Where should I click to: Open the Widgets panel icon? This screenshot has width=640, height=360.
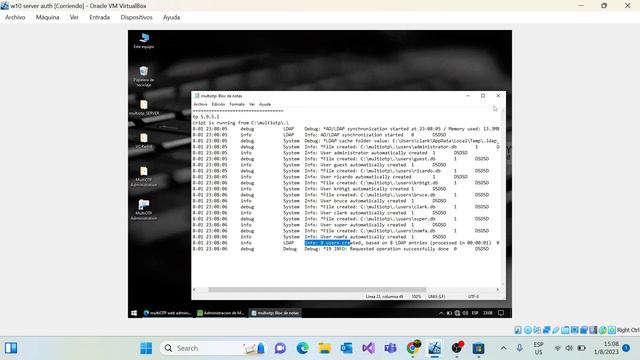point(11,348)
